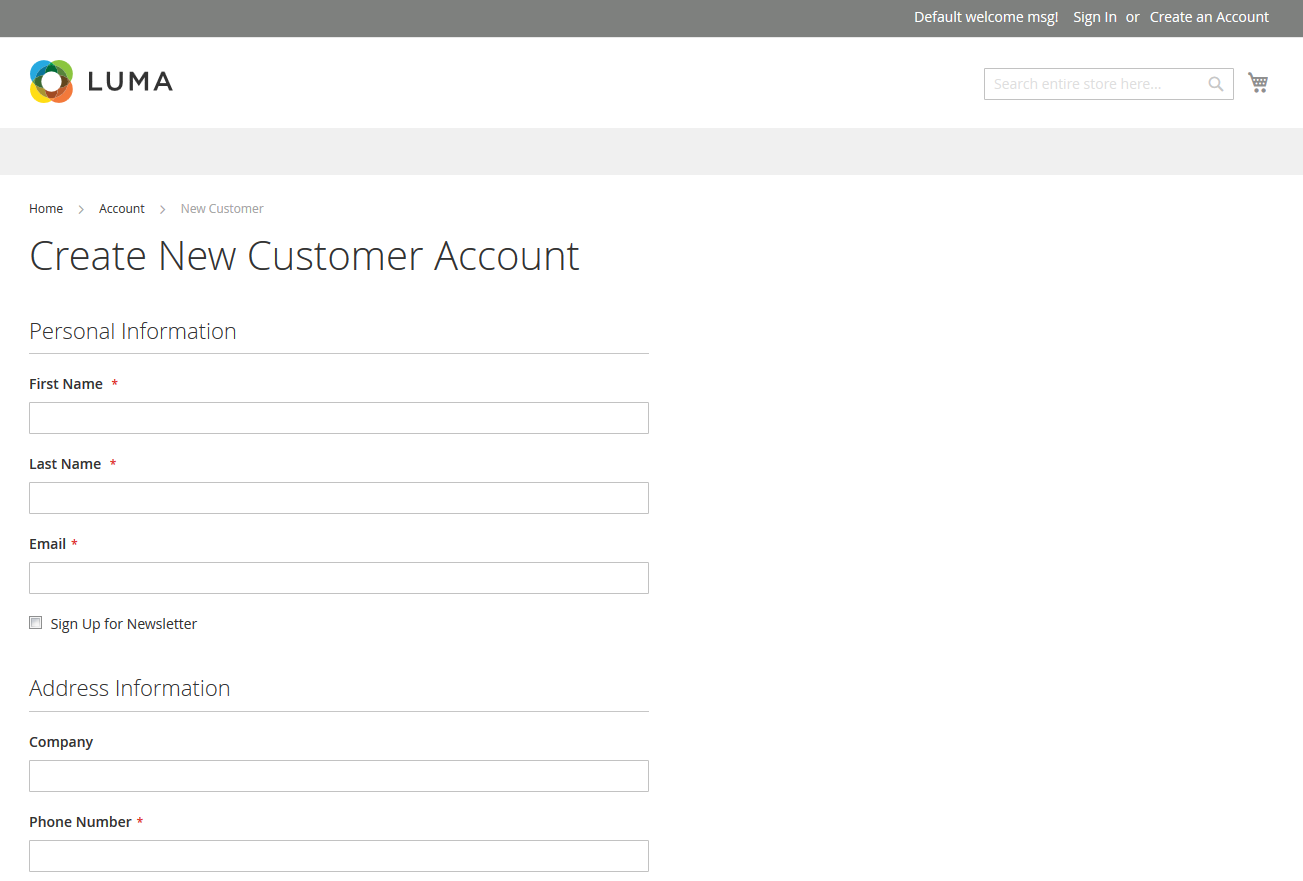
Task: Click the search magnifier icon
Action: pos(1216,84)
